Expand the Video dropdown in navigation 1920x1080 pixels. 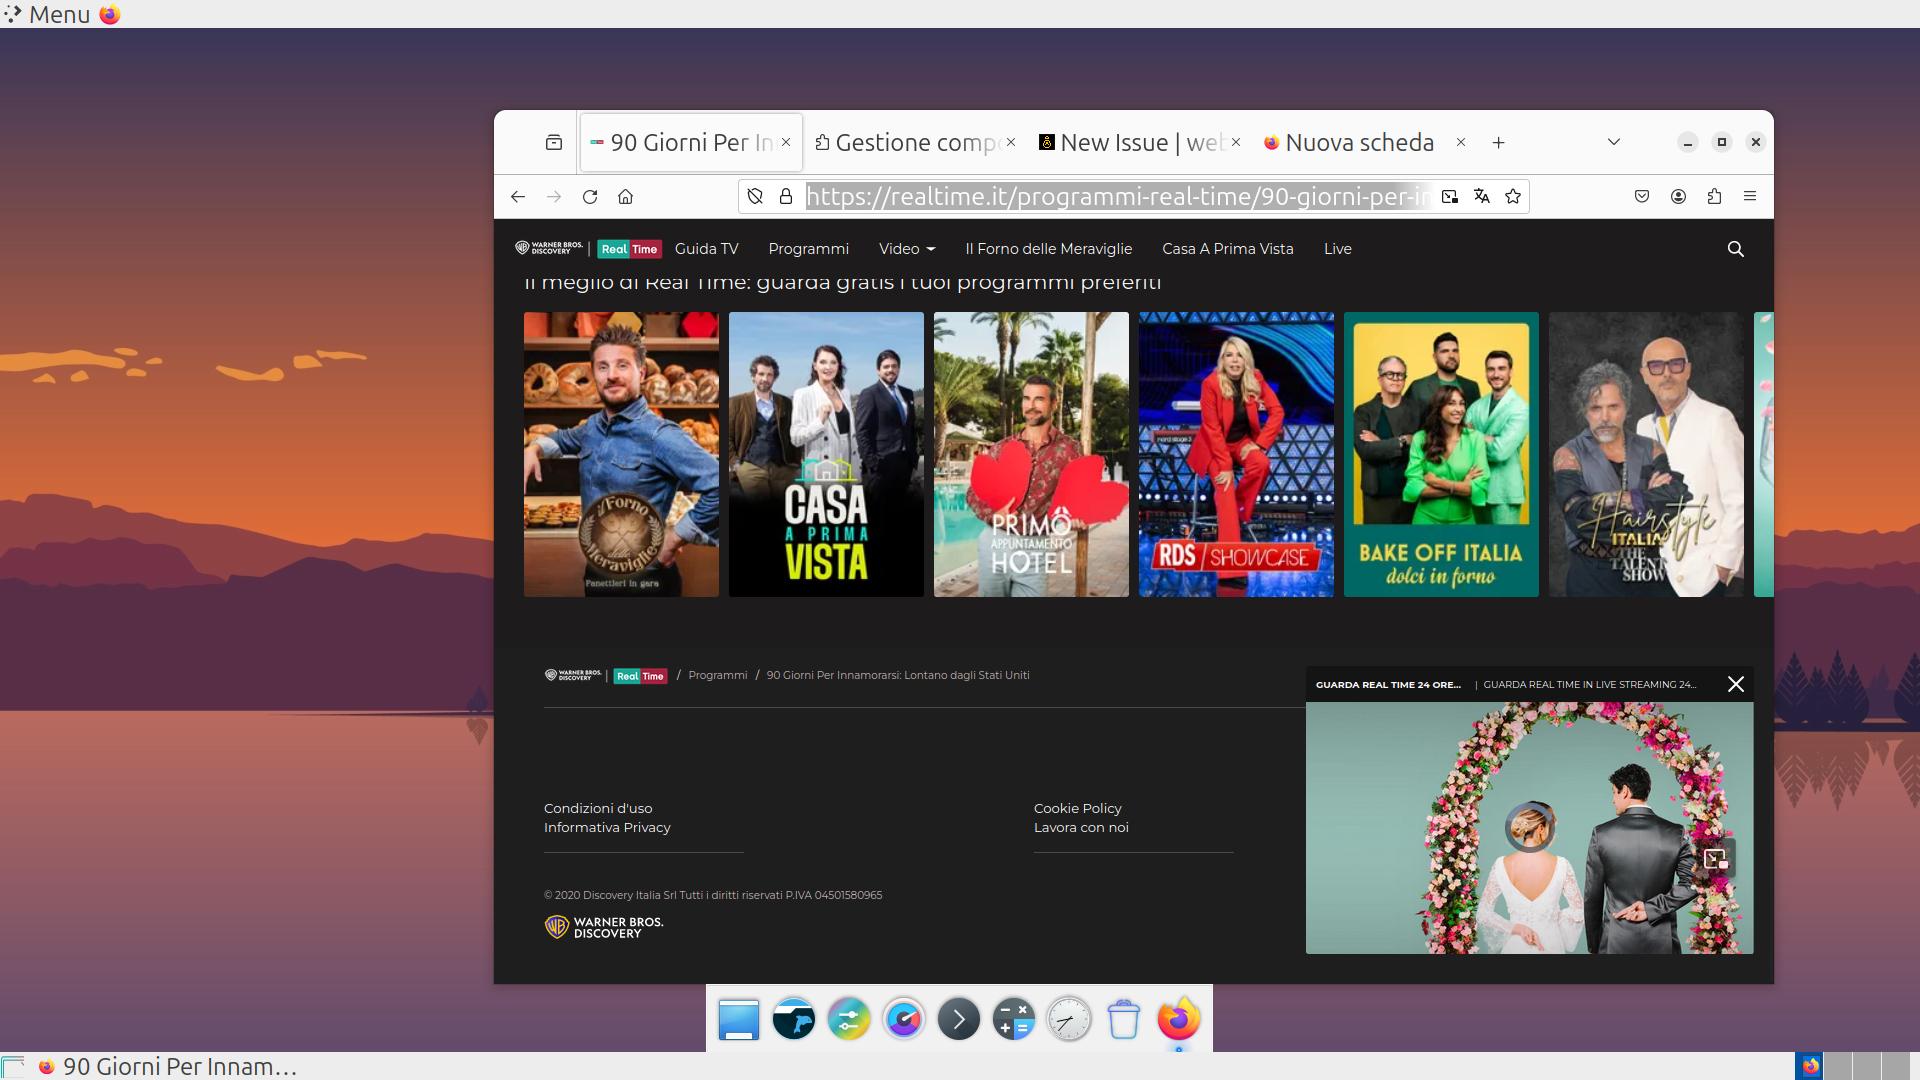(x=906, y=249)
